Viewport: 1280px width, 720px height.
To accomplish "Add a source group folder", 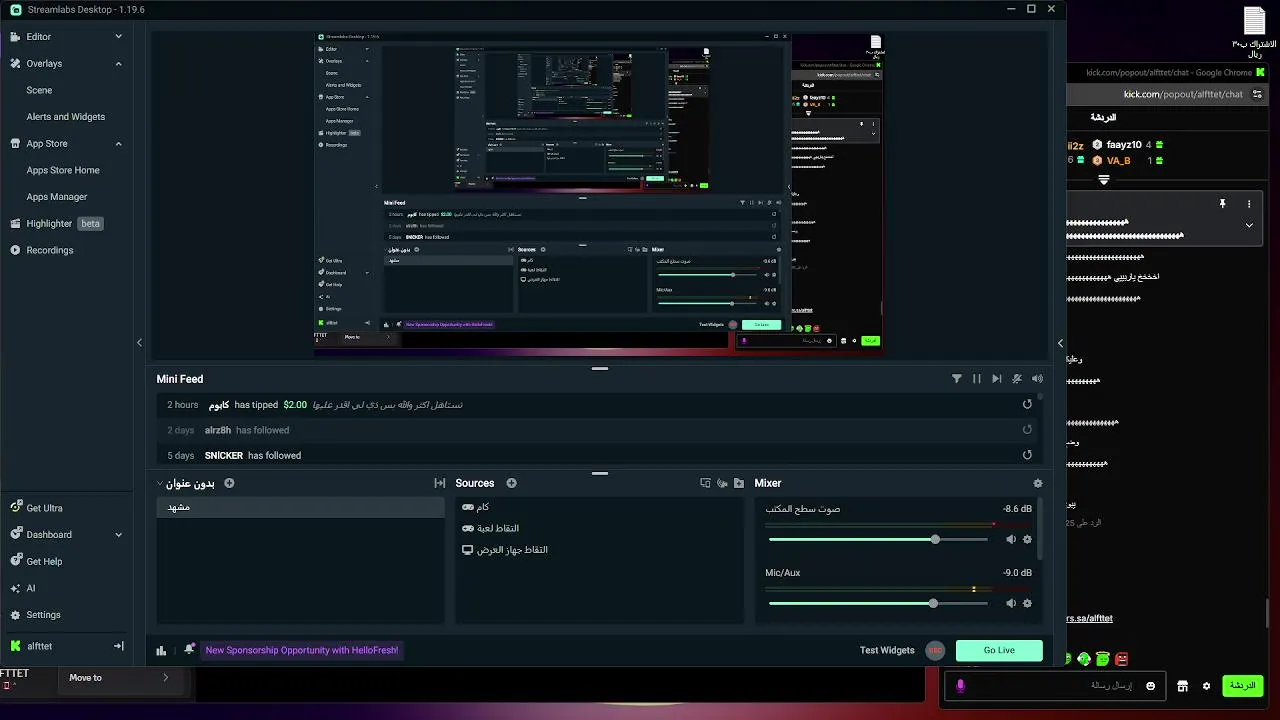I will 739,483.
